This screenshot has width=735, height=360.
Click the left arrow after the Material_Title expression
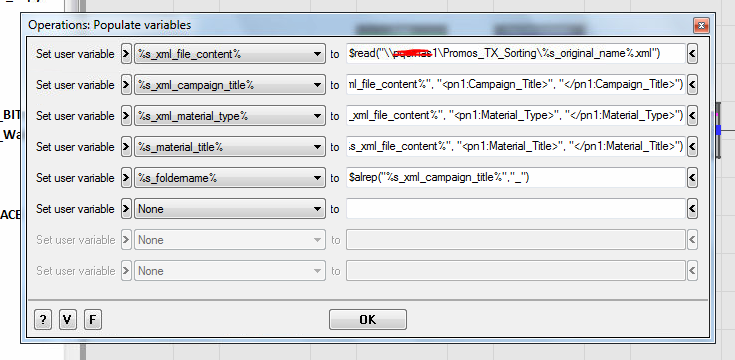[x=692, y=147]
